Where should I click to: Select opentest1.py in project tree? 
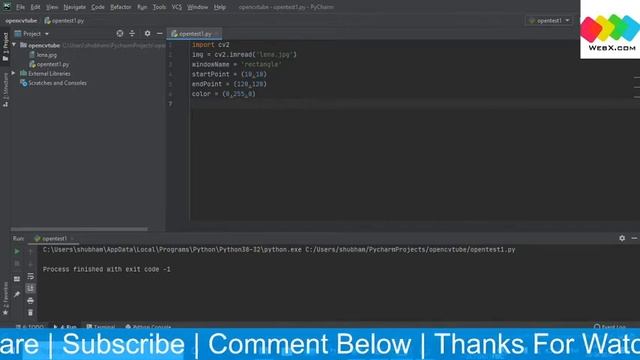point(49,64)
